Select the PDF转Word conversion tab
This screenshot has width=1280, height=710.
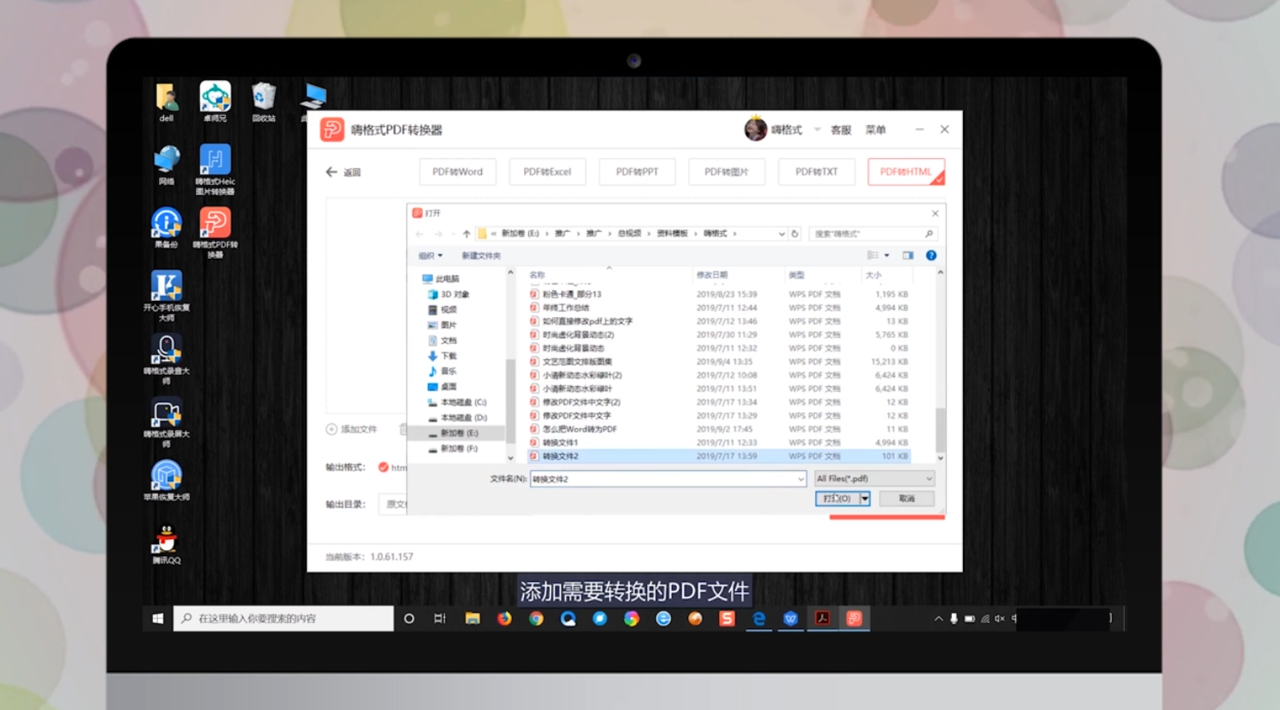click(x=457, y=172)
